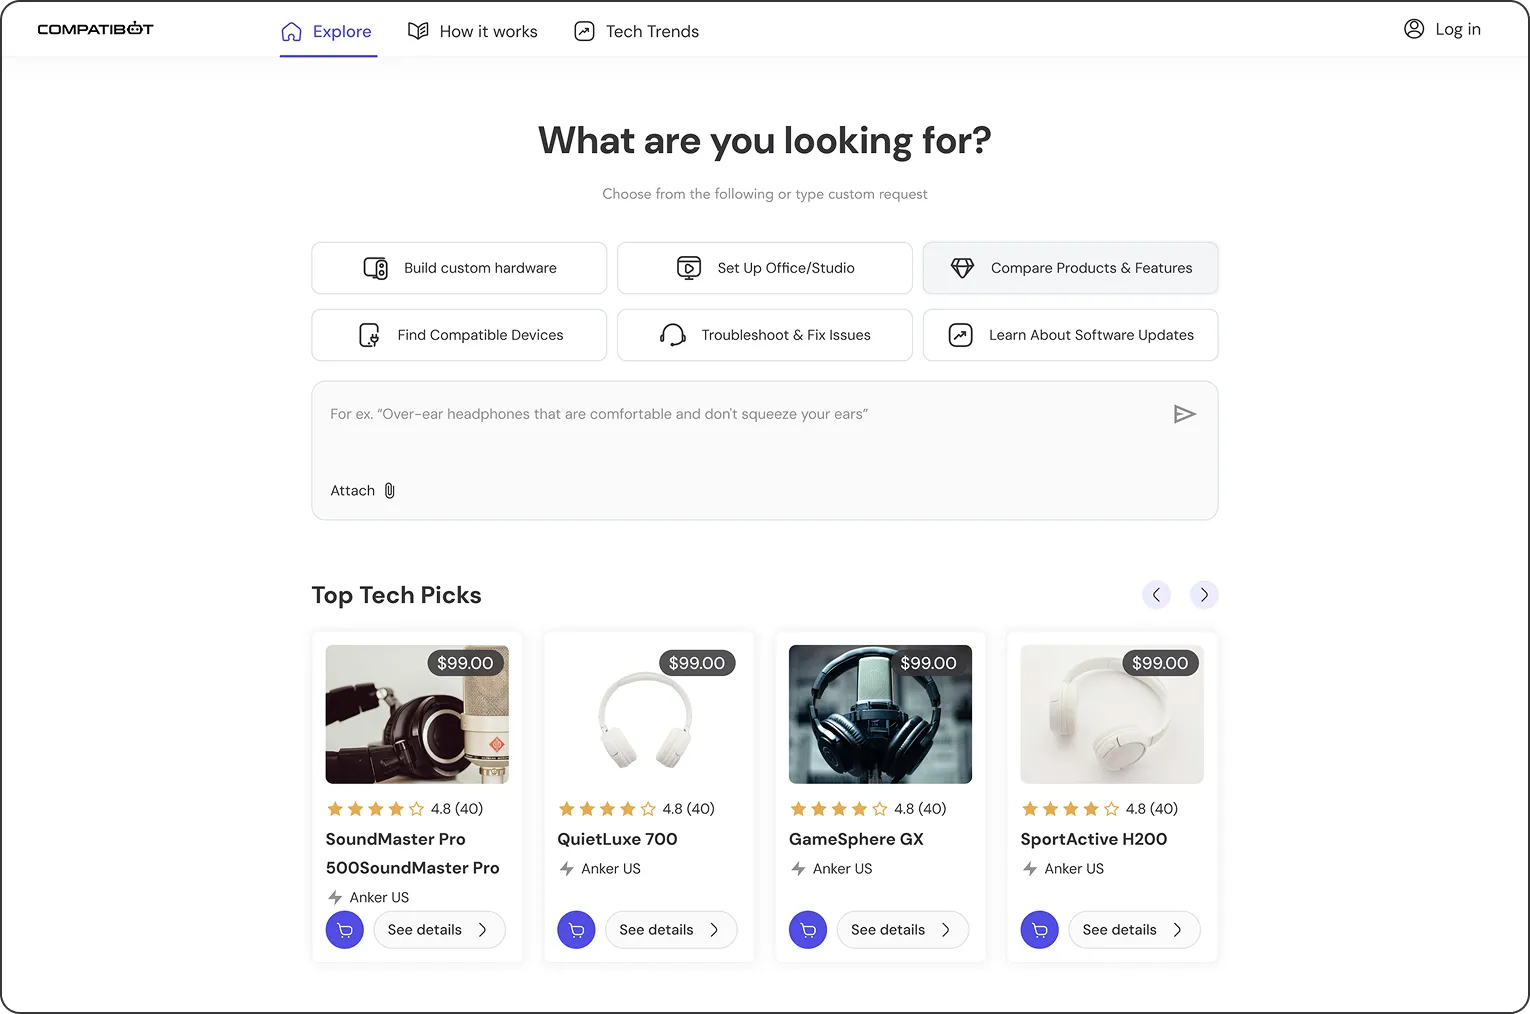Choose Find Compatible Devices
Screen dimensions: 1530x1014
tap(459, 335)
